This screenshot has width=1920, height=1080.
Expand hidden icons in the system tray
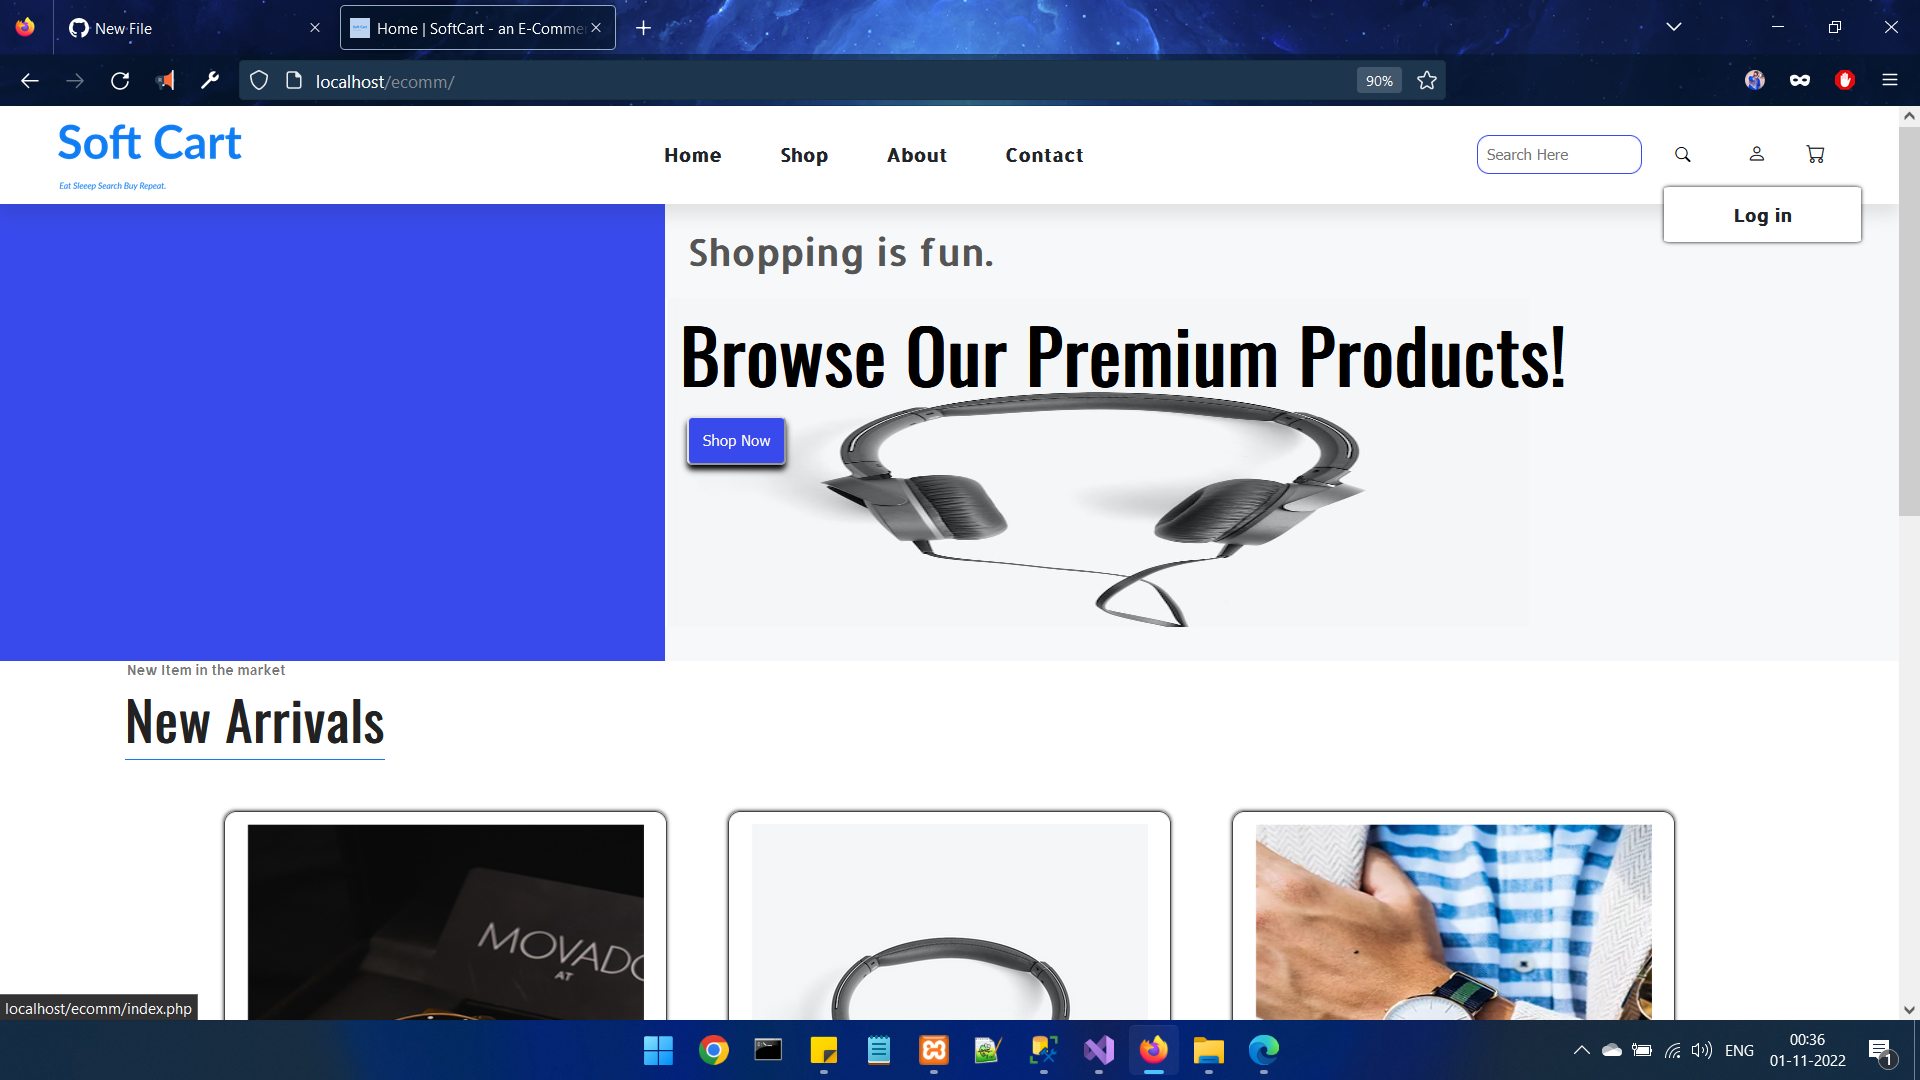click(1583, 1051)
